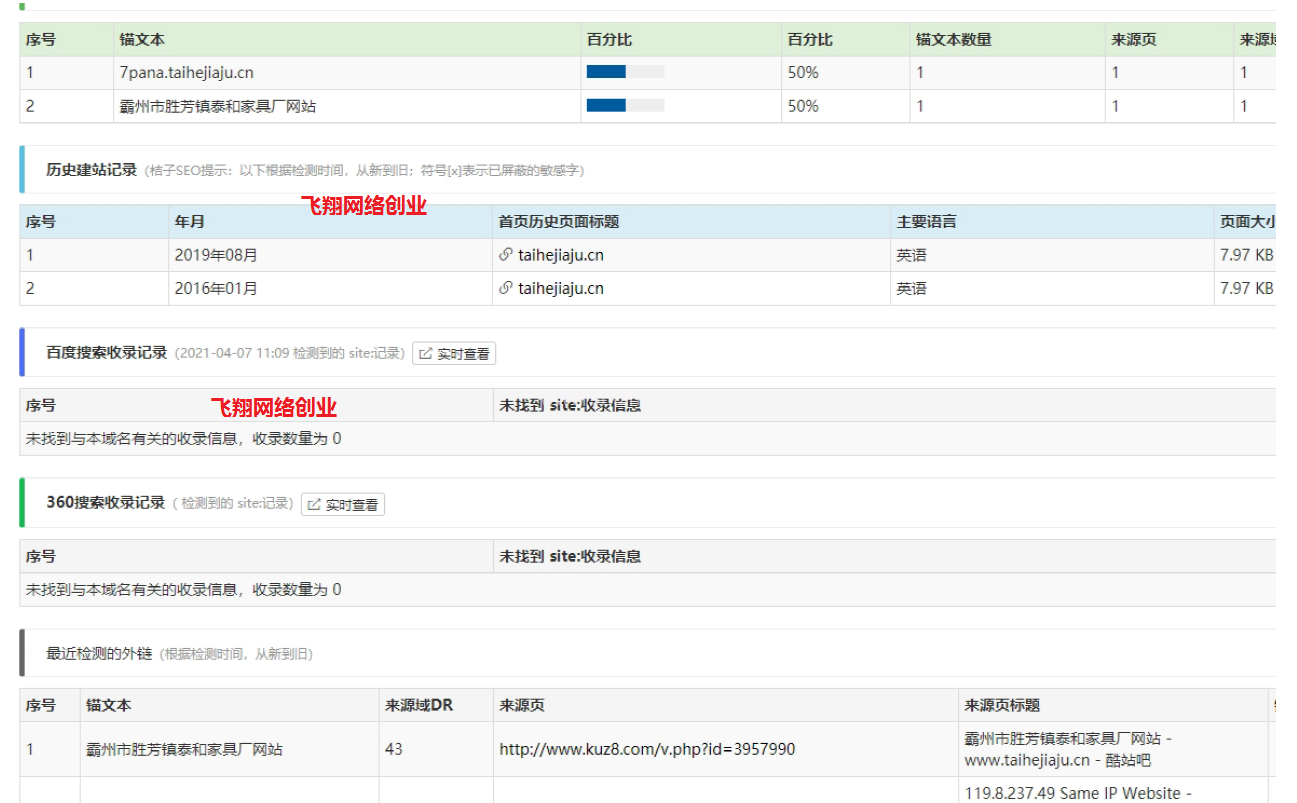Open 实时查看 for 360搜索收录记录
This screenshot has width=1297, height=803.
coord(343,505)
